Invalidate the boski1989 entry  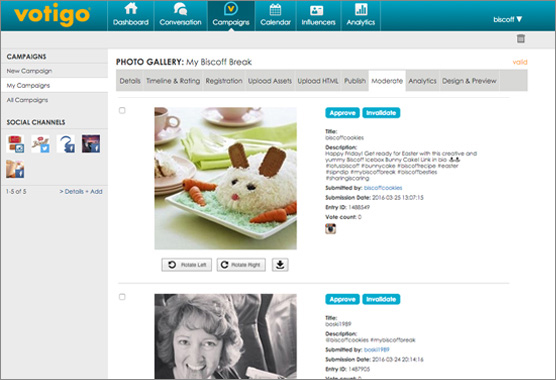click(x=381, y=299)
